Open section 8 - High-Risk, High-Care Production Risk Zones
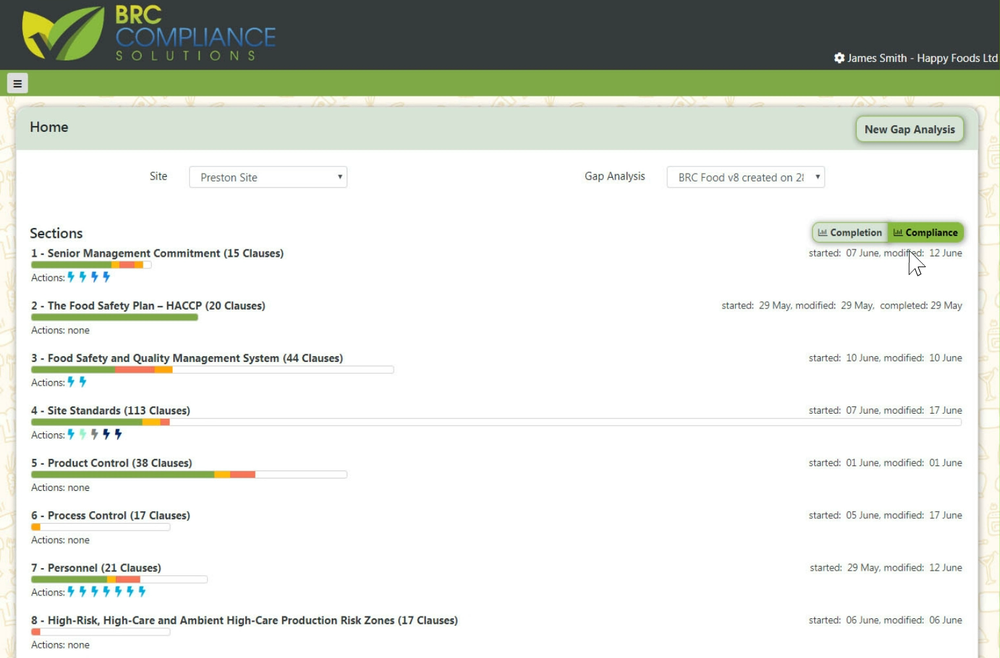The height and width of the screenshot is (658, 1000). tap(244, 620)
